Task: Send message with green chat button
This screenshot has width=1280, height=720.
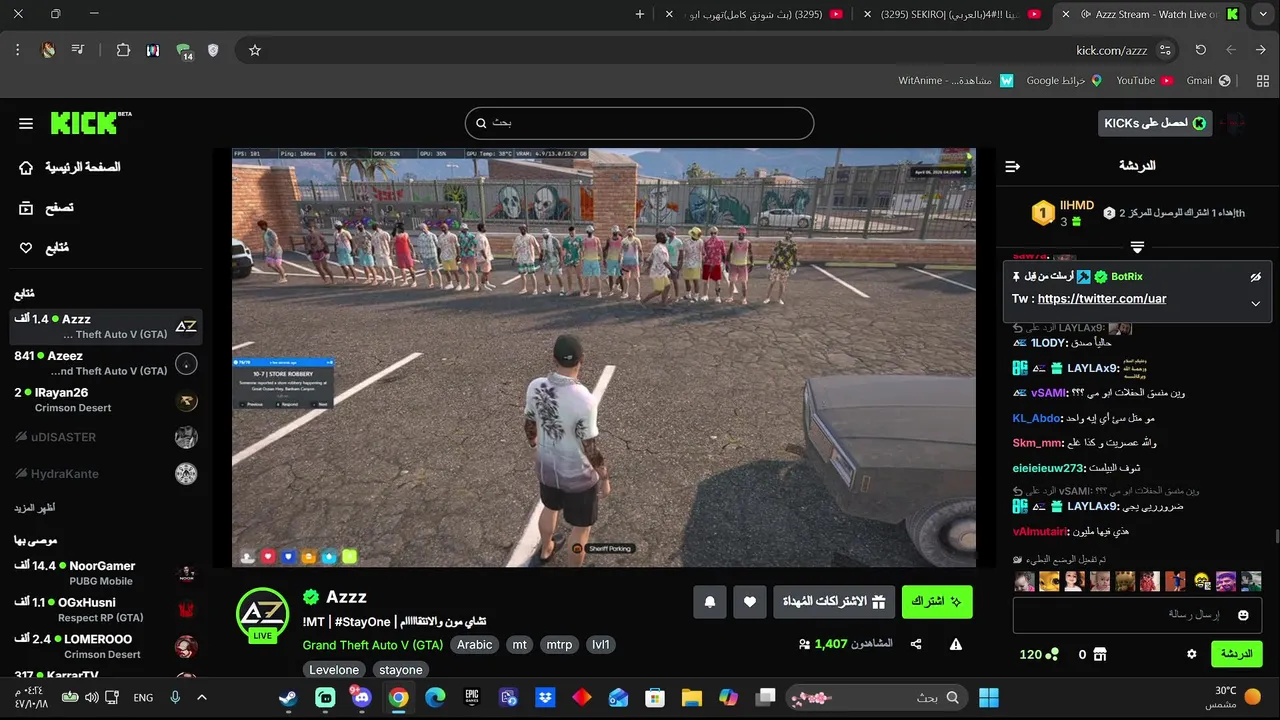Action: 1236,654
